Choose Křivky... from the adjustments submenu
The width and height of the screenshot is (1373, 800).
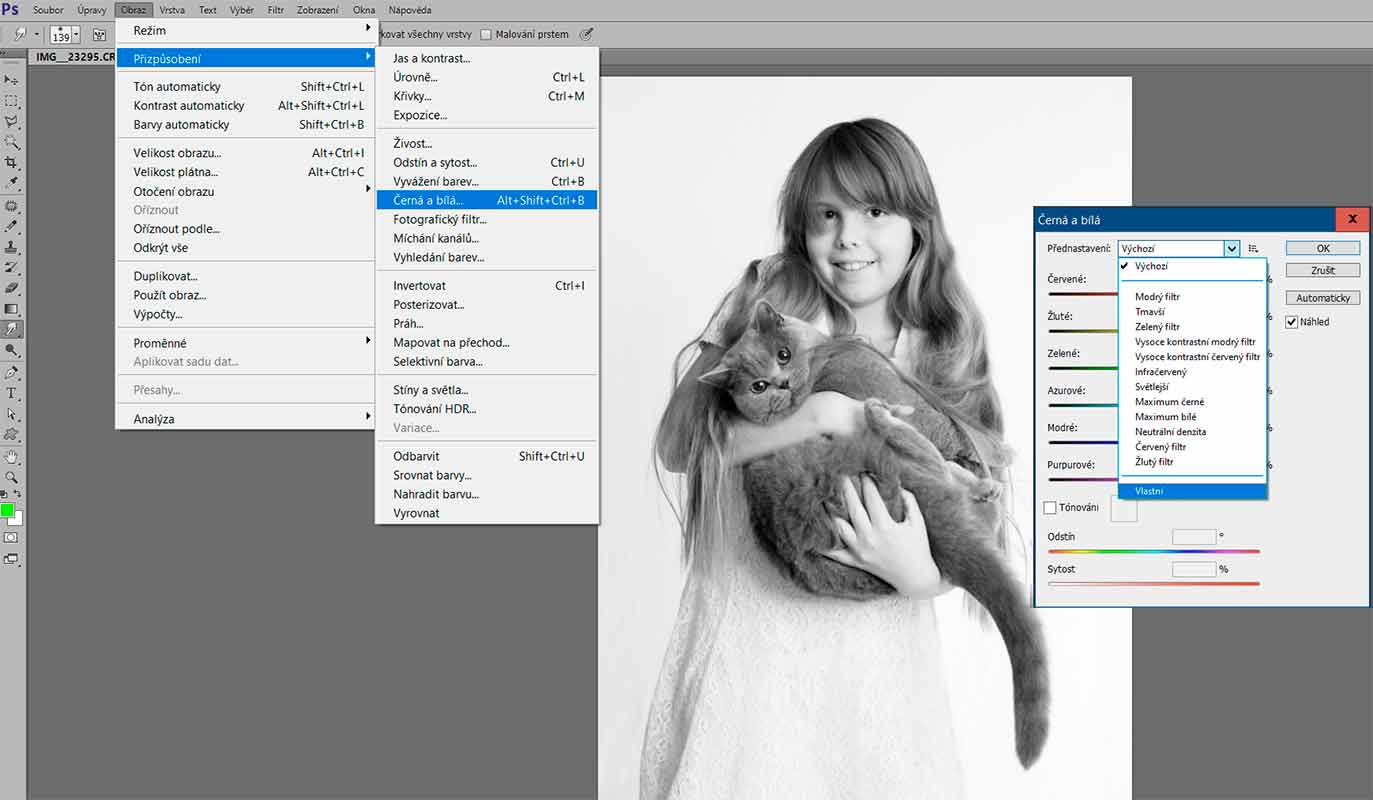point(412,96)
